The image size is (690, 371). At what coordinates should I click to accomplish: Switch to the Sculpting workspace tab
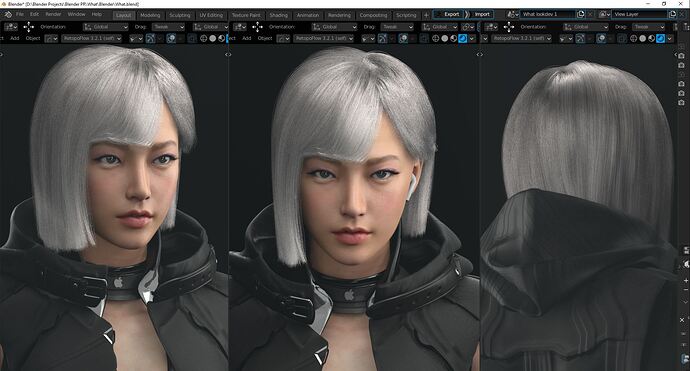pyautogui.click(x=180, y=15)
